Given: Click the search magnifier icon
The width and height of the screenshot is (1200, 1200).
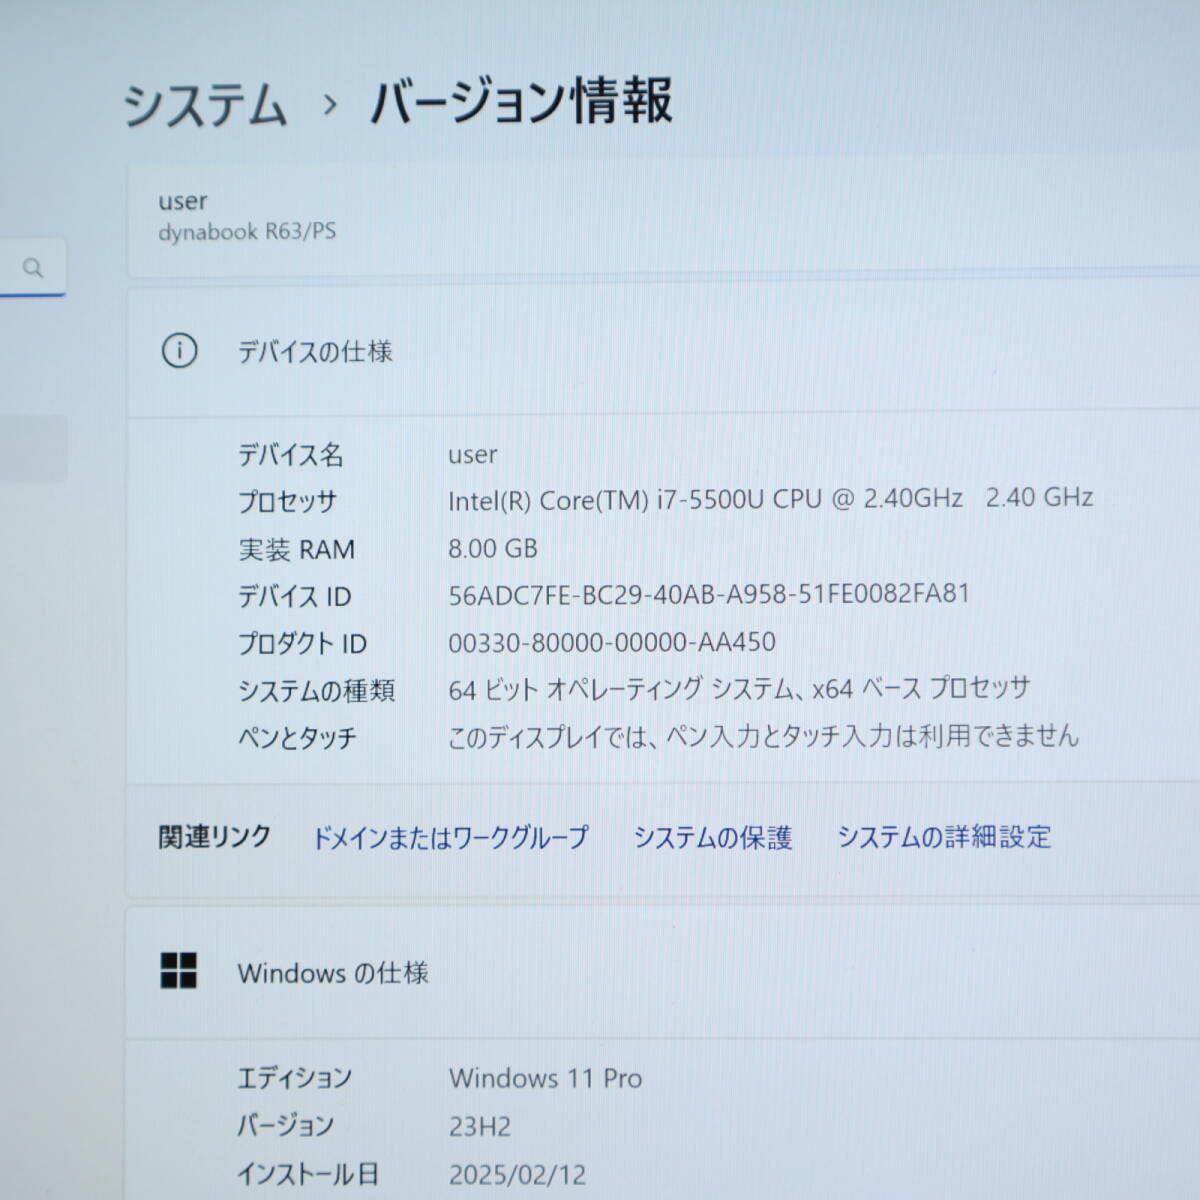Looking at the screenshot, I should coord(33,268).
